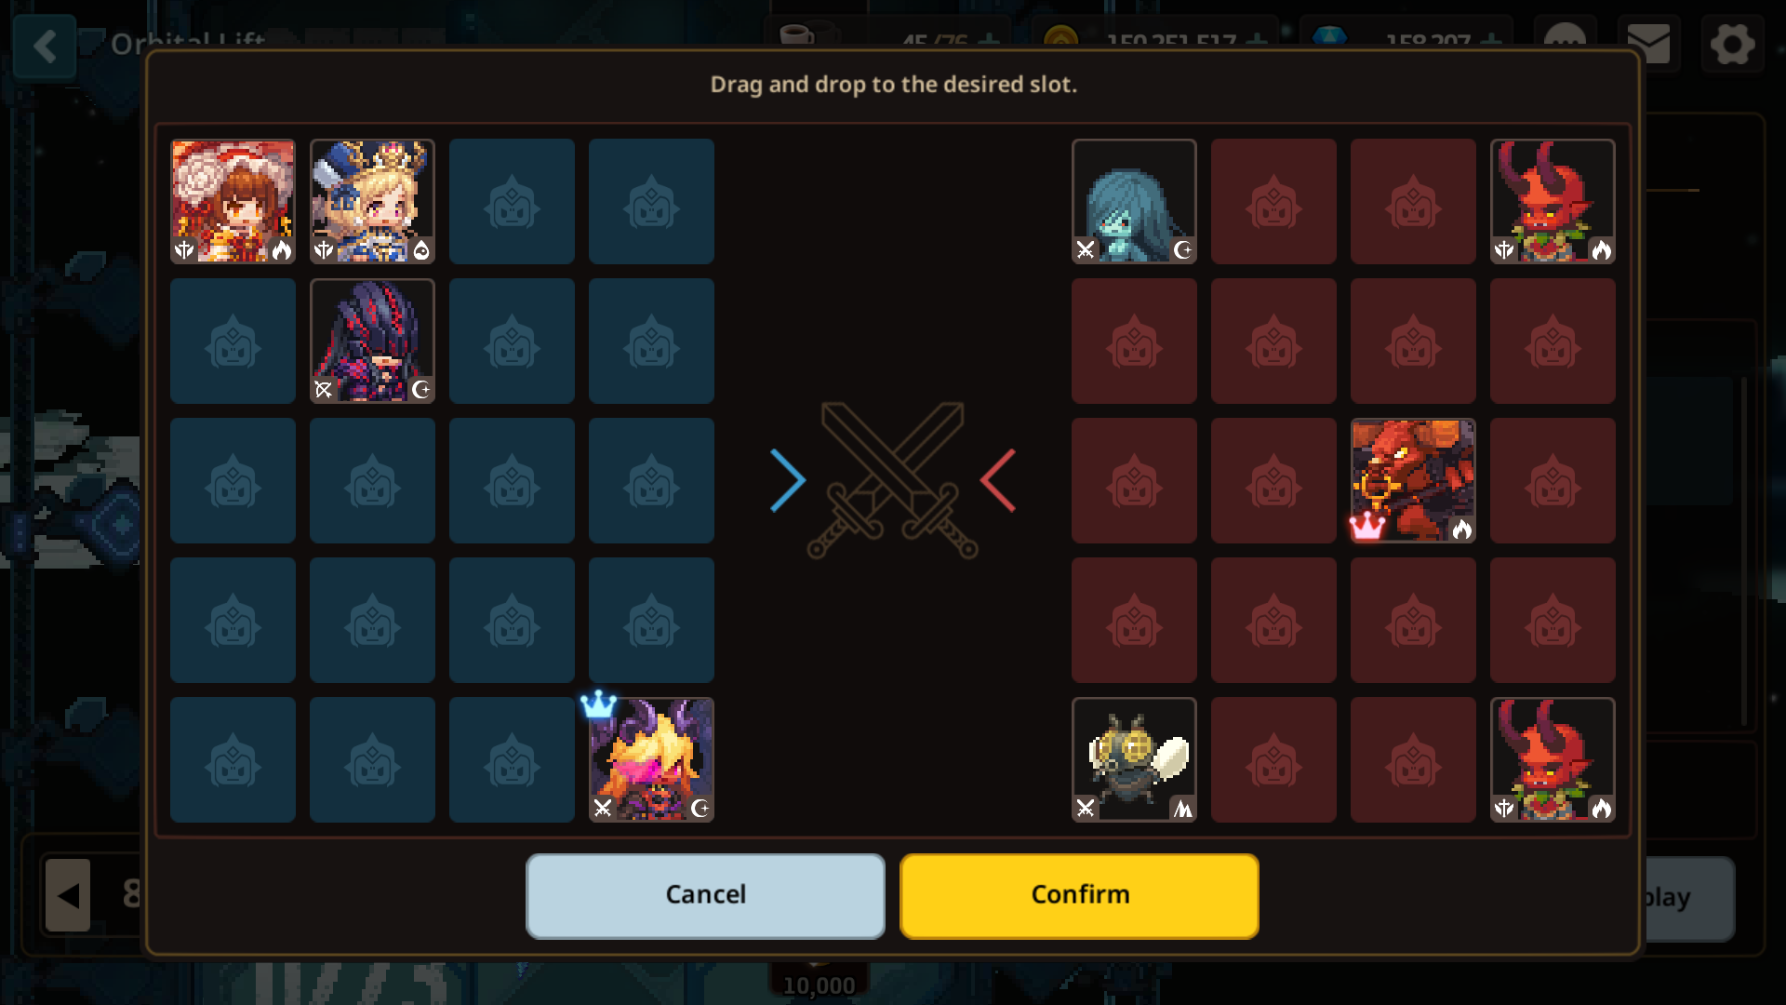Click the Cancel button
This screenshot has width=1786, height=1005.
[706, 895]
